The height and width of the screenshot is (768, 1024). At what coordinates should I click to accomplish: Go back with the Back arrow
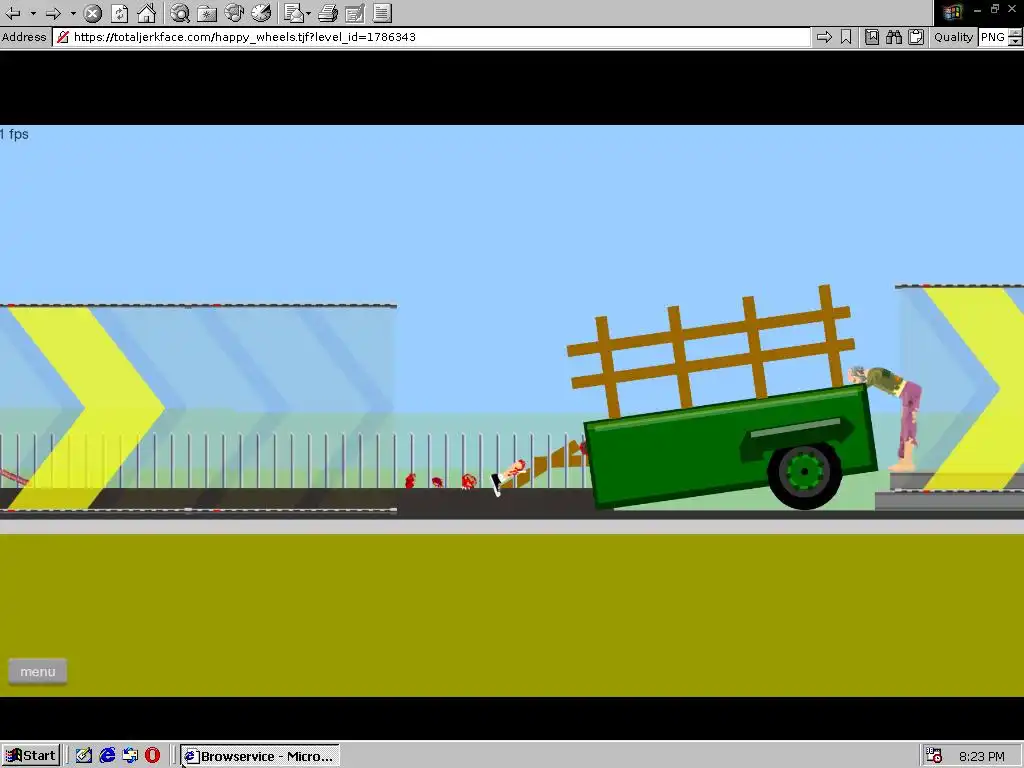pyautogui.click(x=12, y=13)
